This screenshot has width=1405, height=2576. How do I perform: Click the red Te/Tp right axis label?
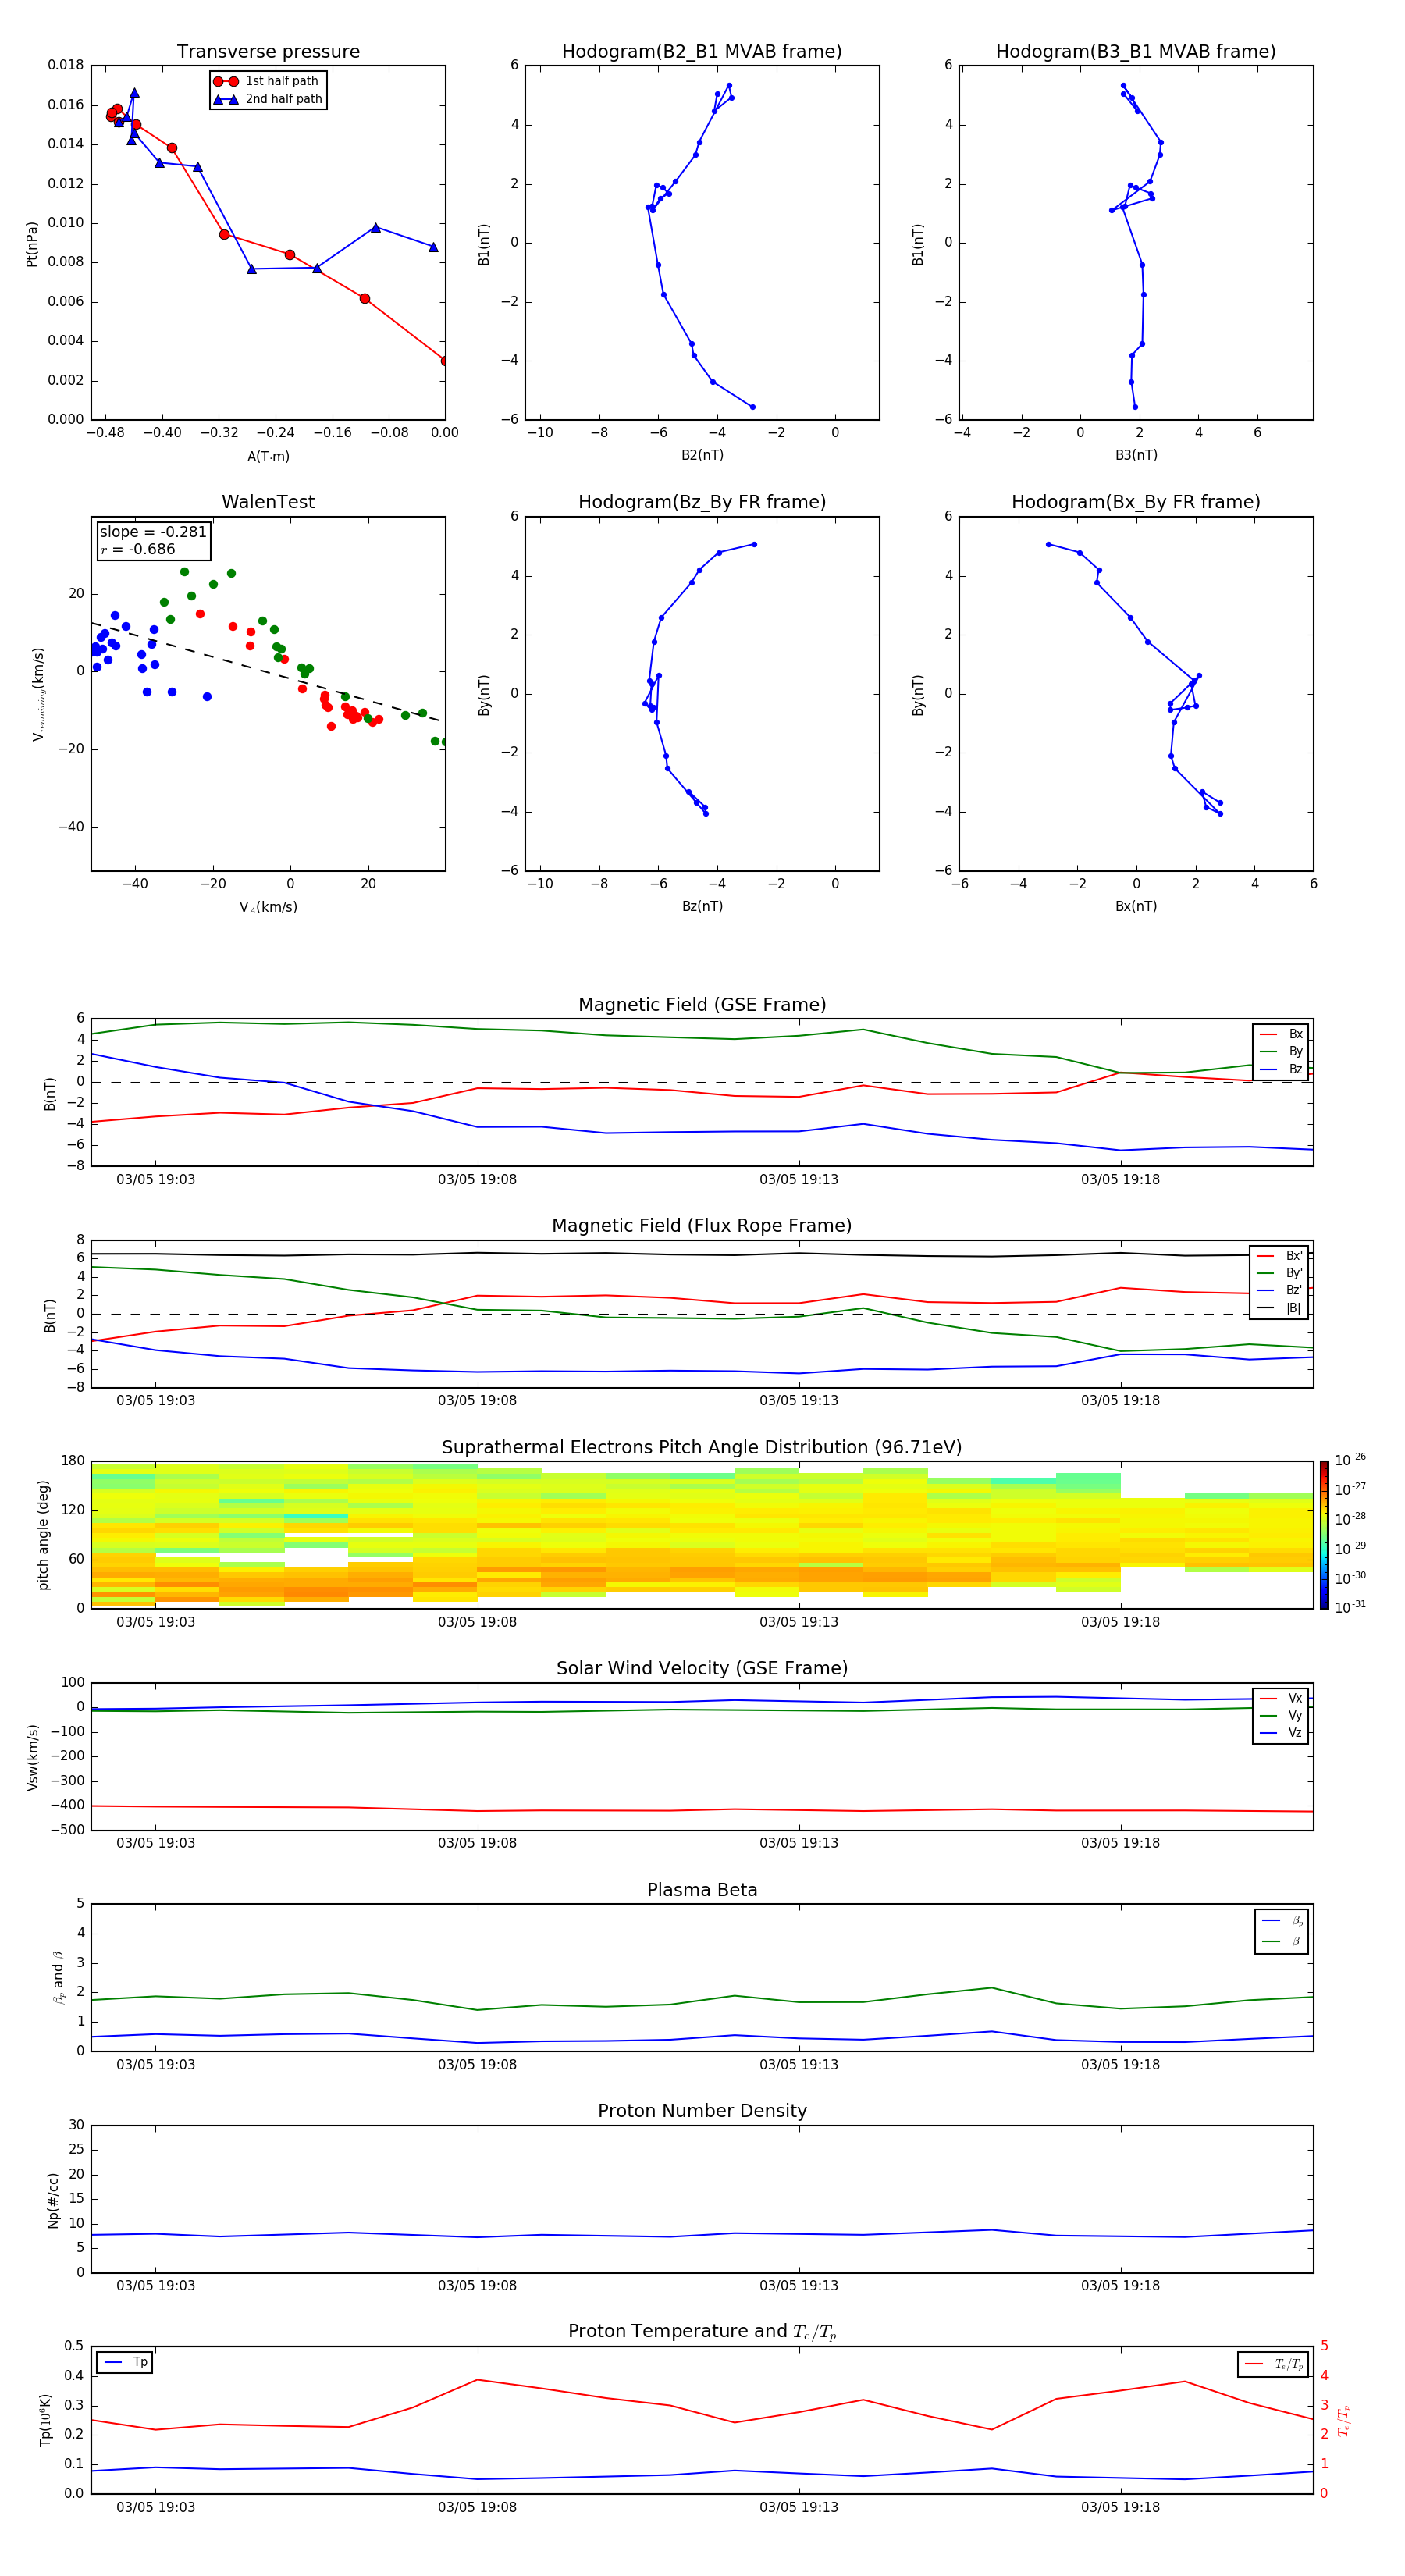(1344, 2421)
